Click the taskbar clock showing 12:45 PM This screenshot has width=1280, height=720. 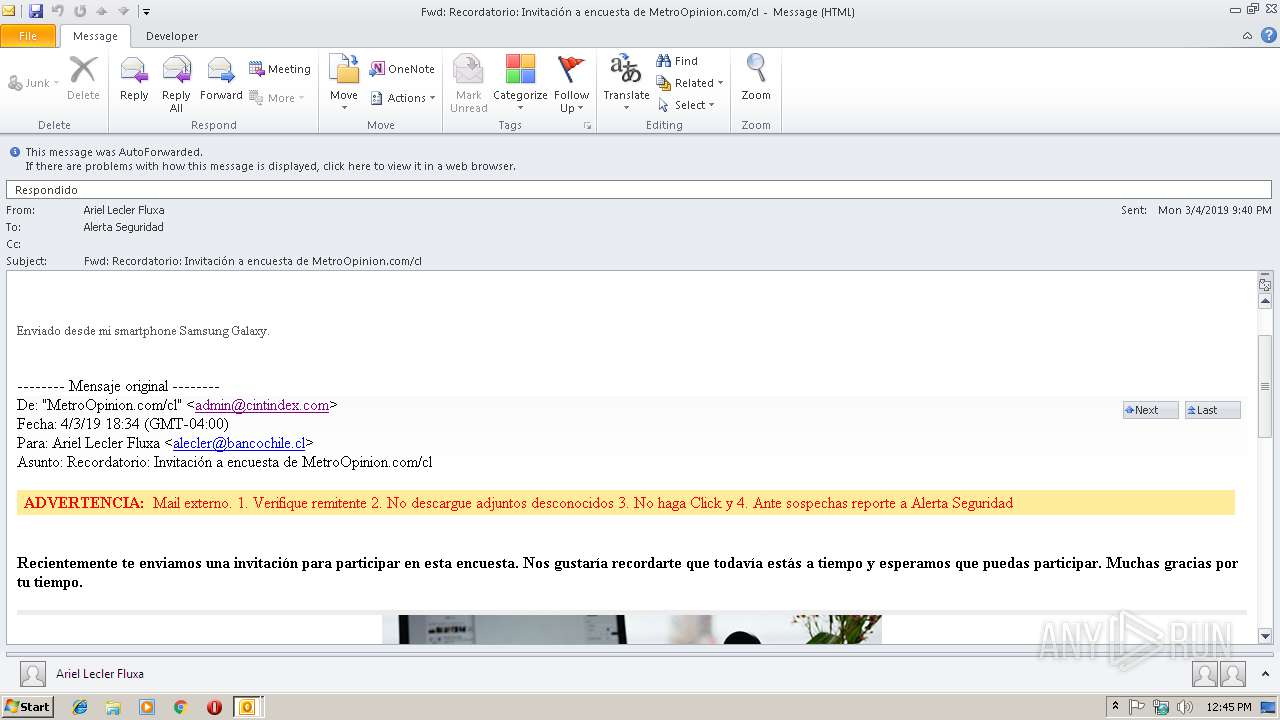coord(1229,707)
